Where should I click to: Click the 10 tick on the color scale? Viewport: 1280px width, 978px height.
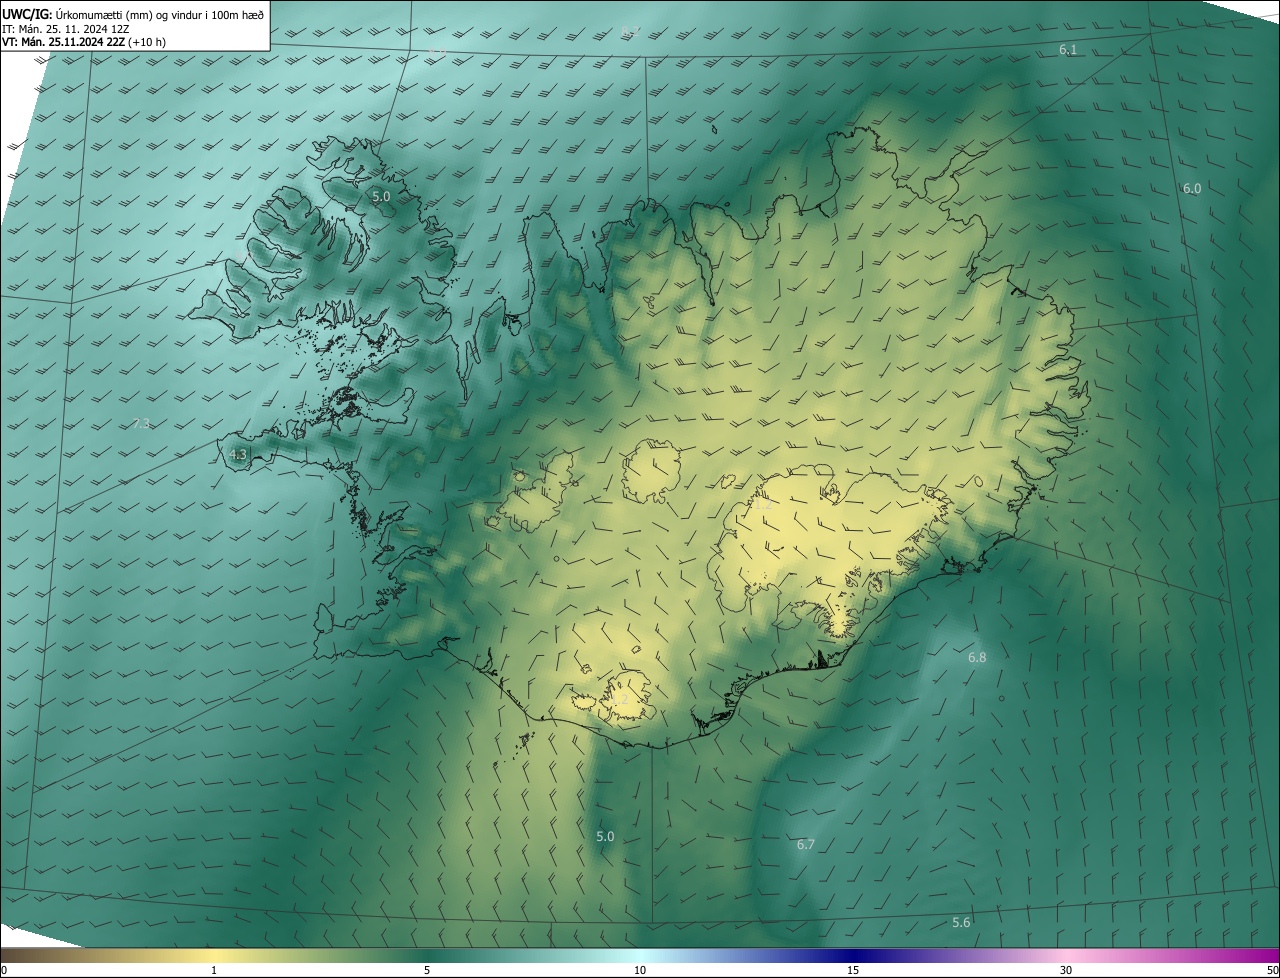pos(640,971)
